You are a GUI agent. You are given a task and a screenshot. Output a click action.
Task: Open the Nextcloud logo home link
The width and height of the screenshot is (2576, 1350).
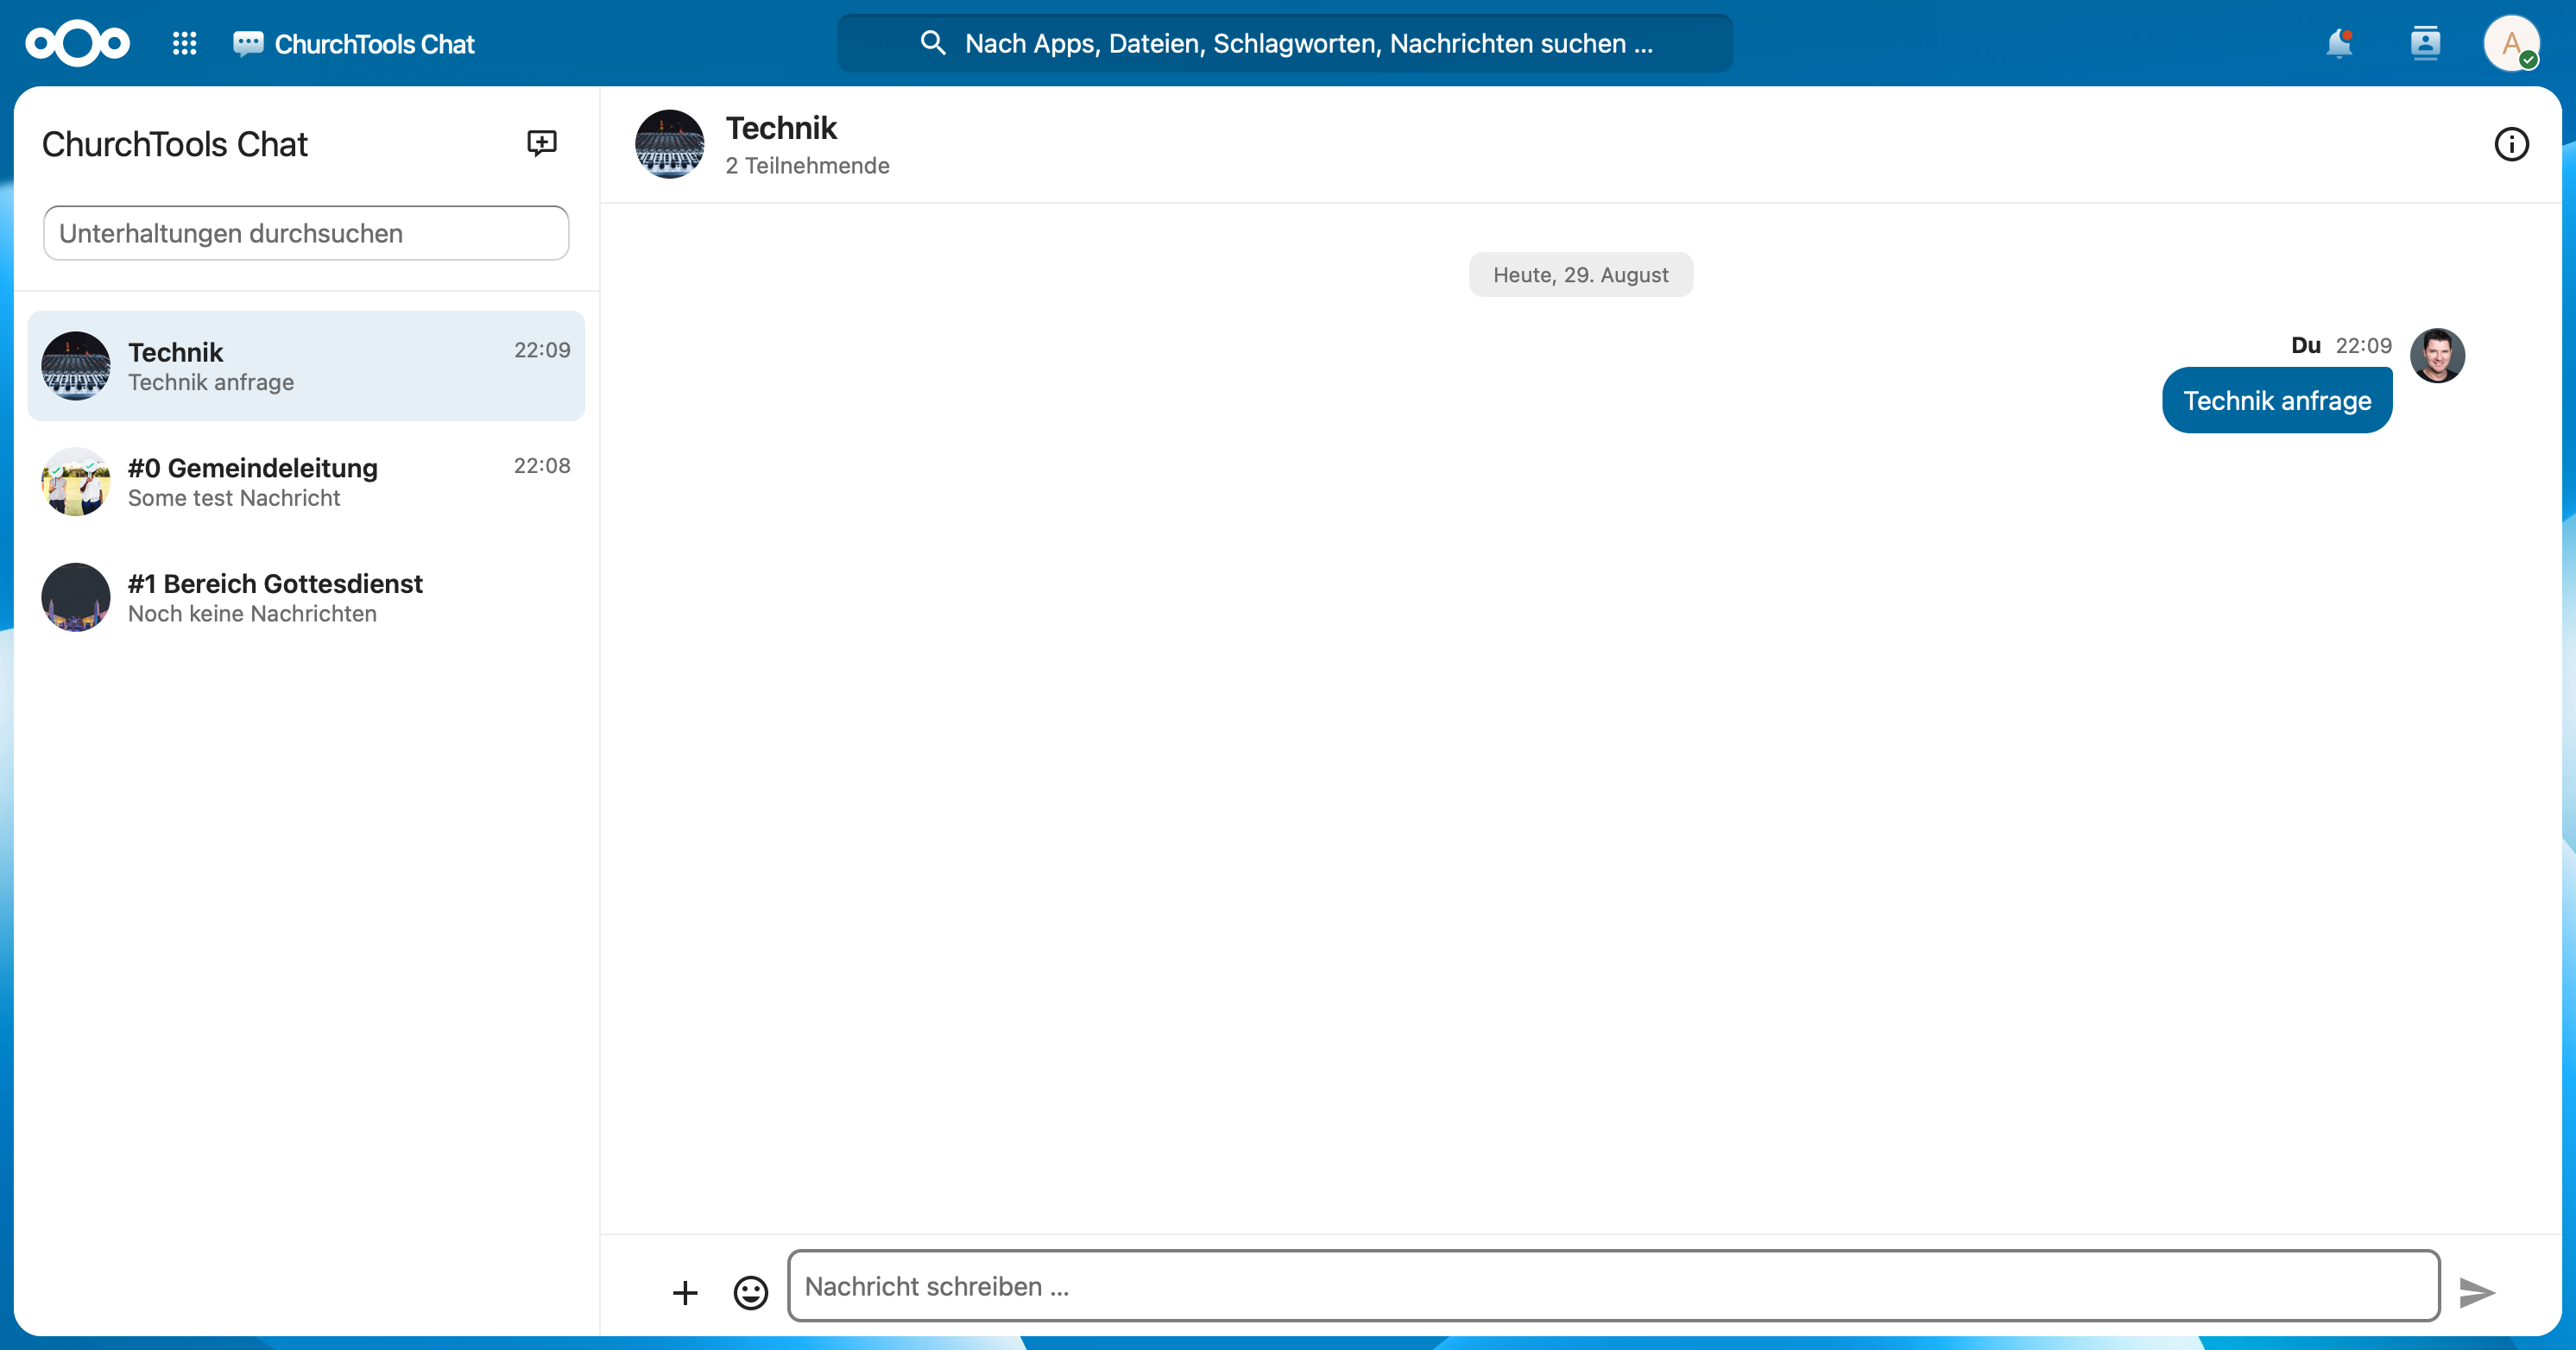(78, 43)
